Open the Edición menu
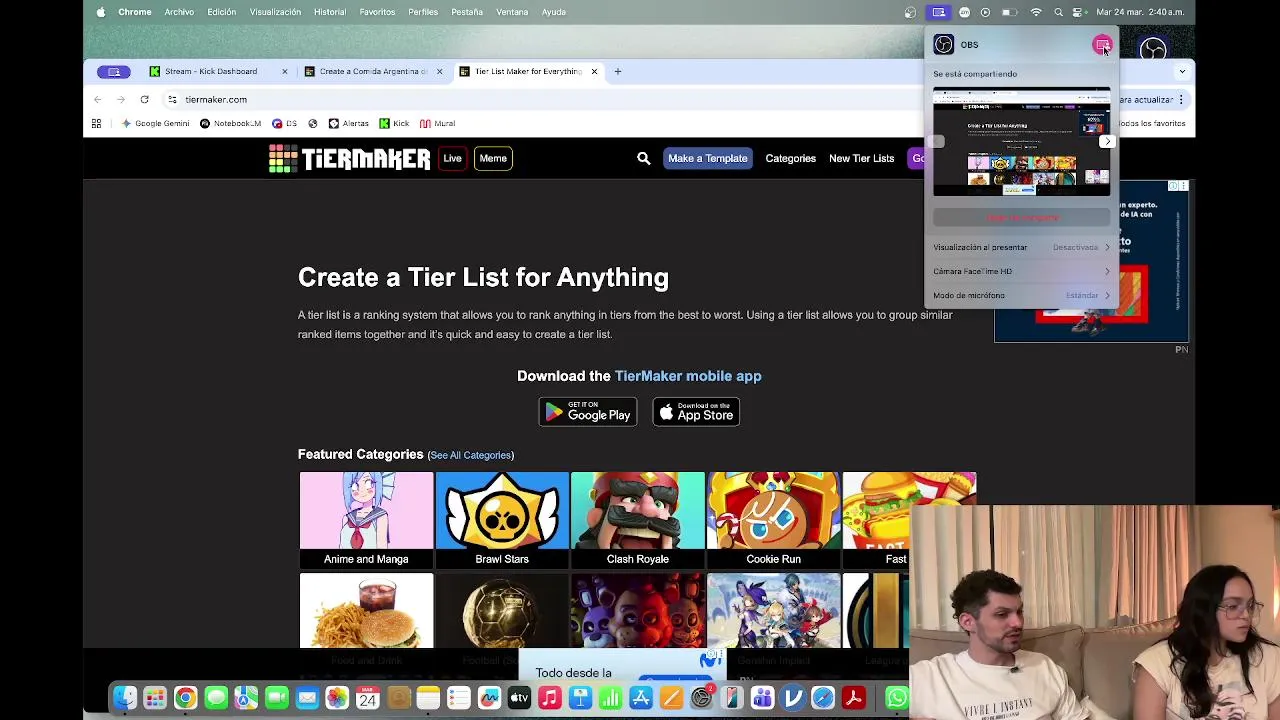This screenshot has height=720, width=1280. pyautogui.click(x=222, y=12)
